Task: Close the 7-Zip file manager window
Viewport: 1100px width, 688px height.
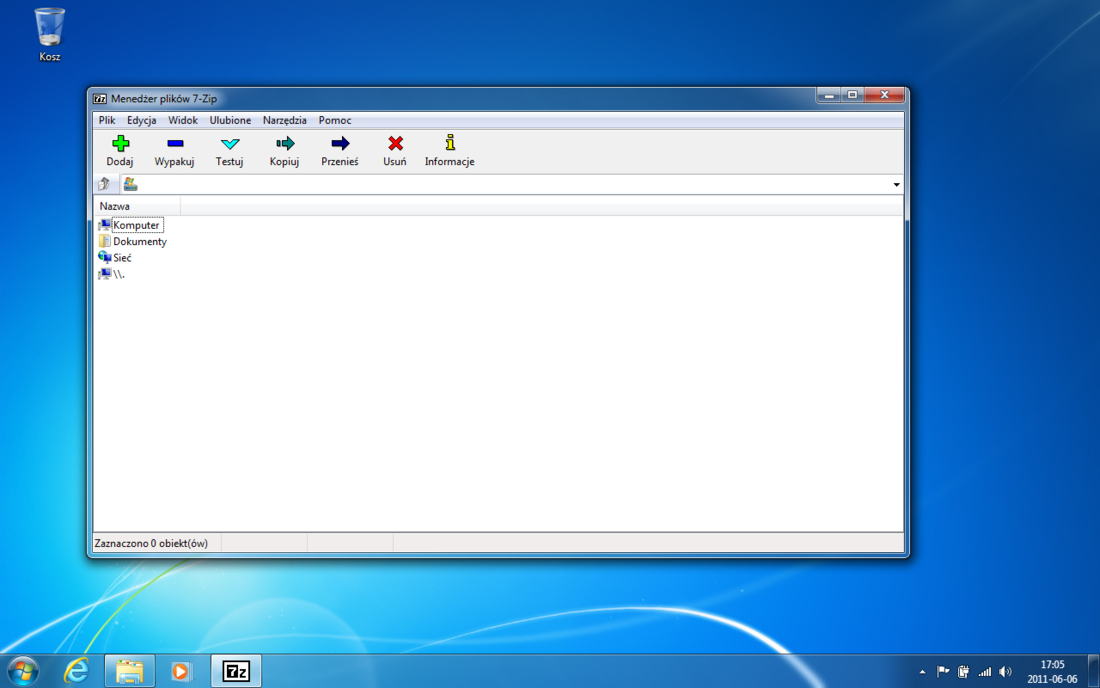Action: [x=884, y=95]
